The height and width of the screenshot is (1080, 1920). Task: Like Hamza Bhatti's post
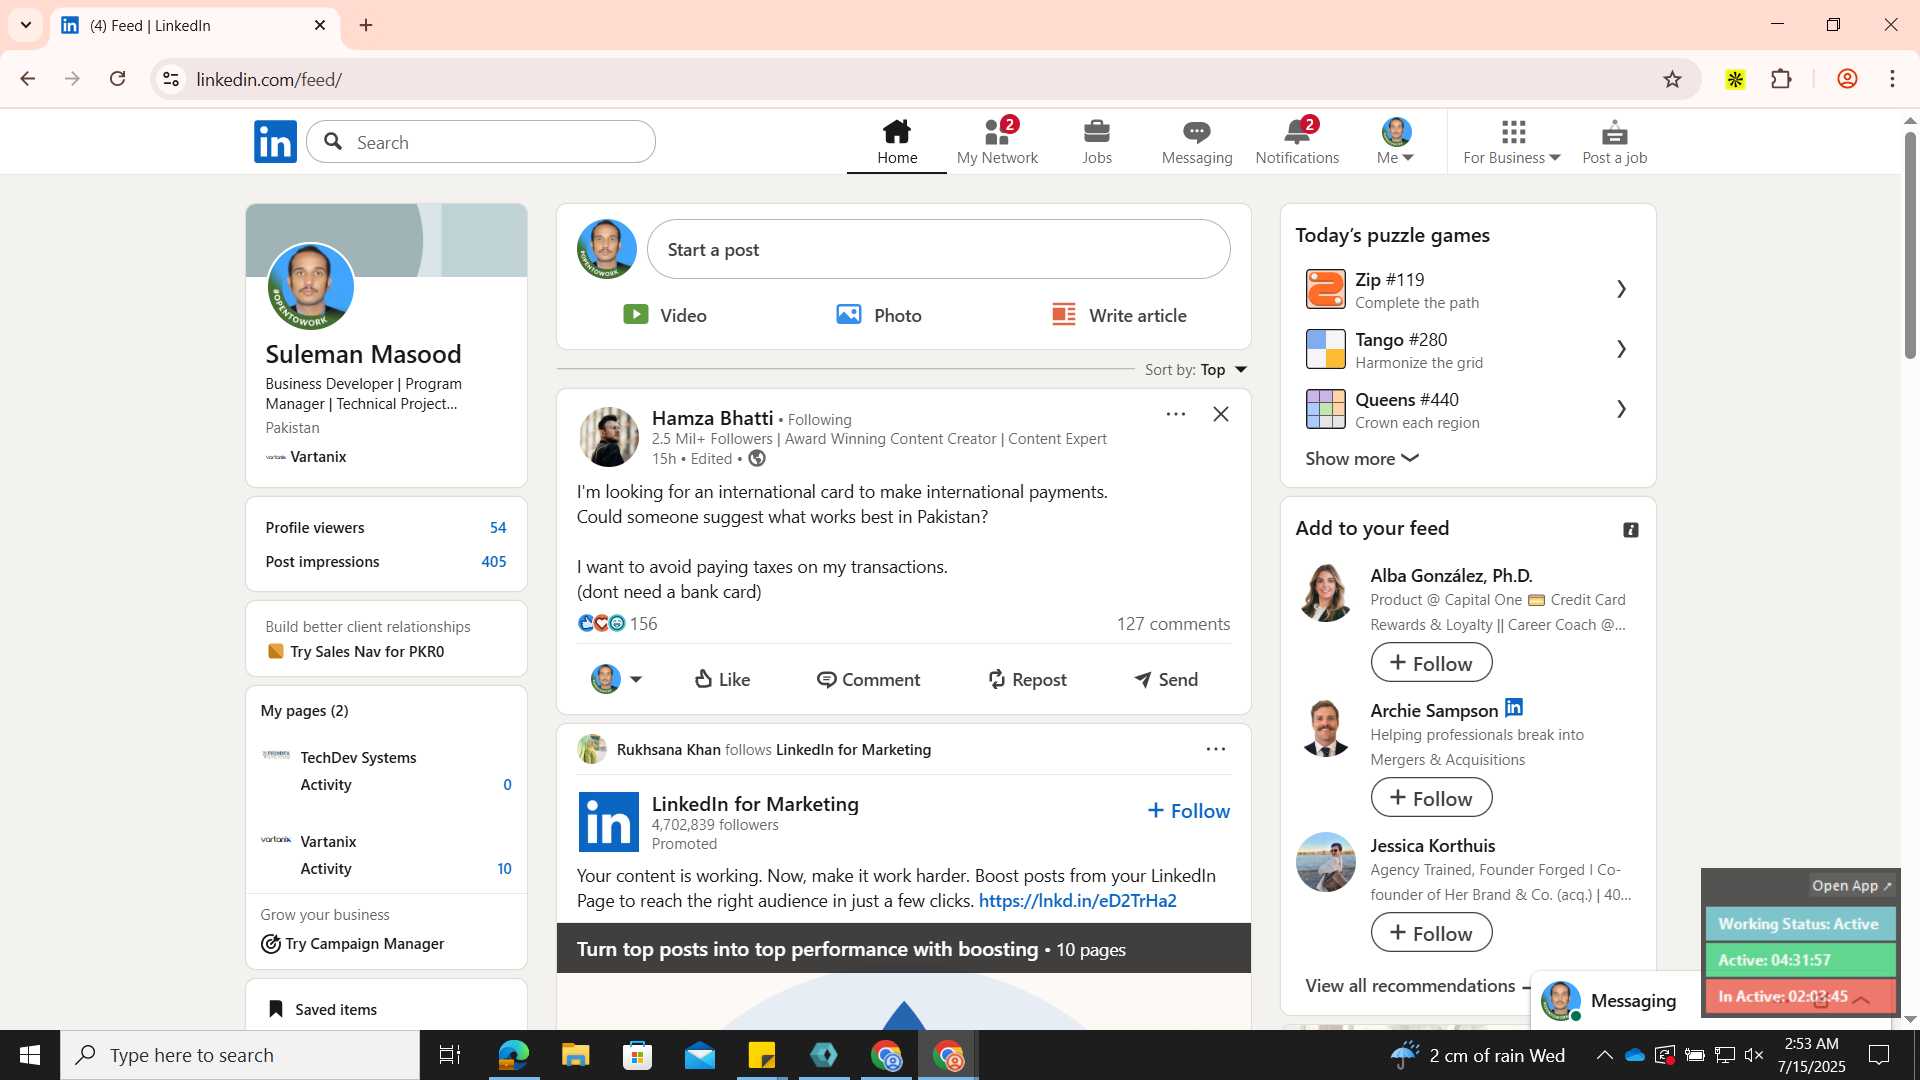[722, 679]
